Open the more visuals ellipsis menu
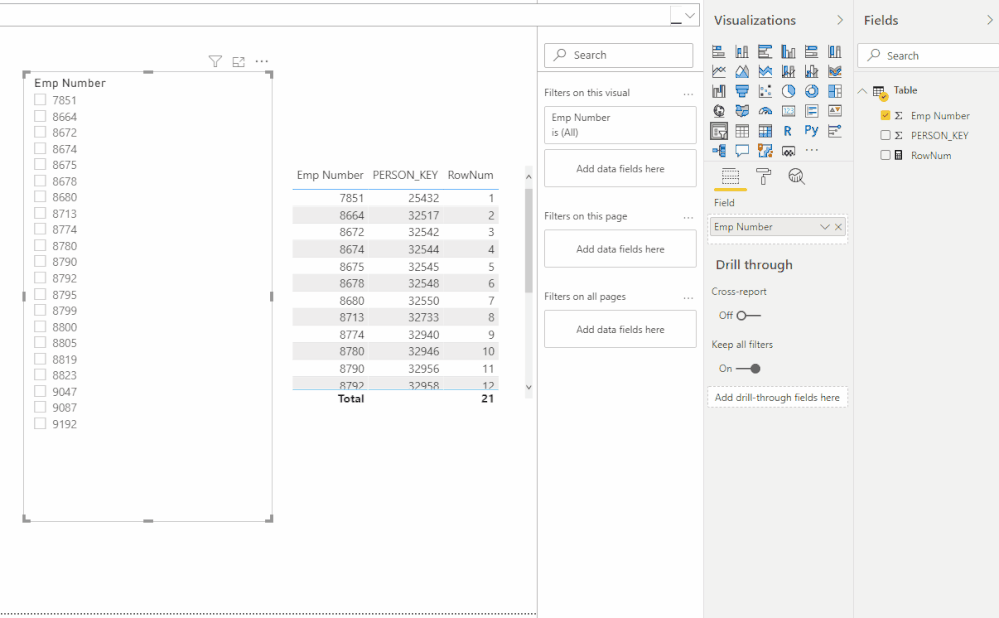 (x=811, y=151)
